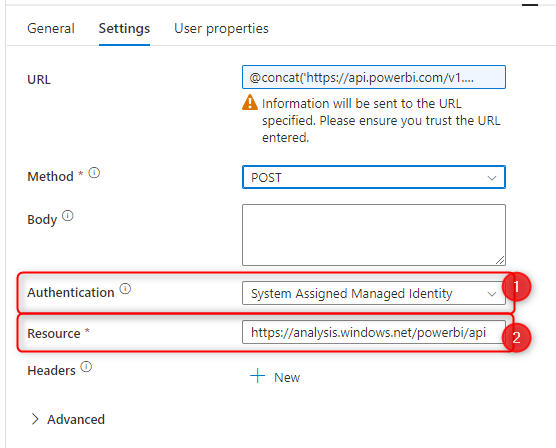Image resolution: width=556 pixels, height=448 pixels.
Task: Click the Body textarea resize handle
Action: [x=500, y=260]
